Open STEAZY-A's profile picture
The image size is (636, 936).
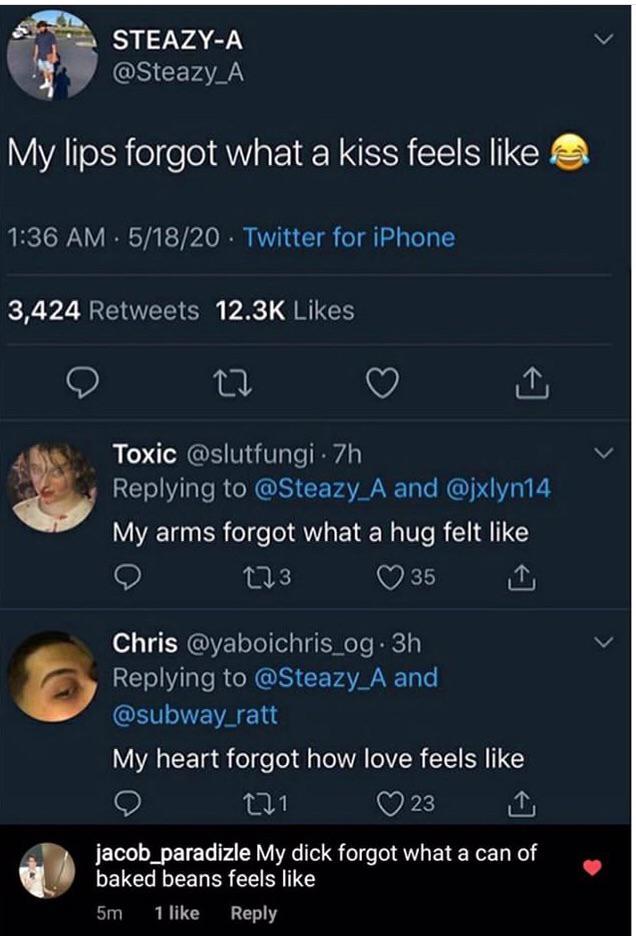[x=52, y=56]
